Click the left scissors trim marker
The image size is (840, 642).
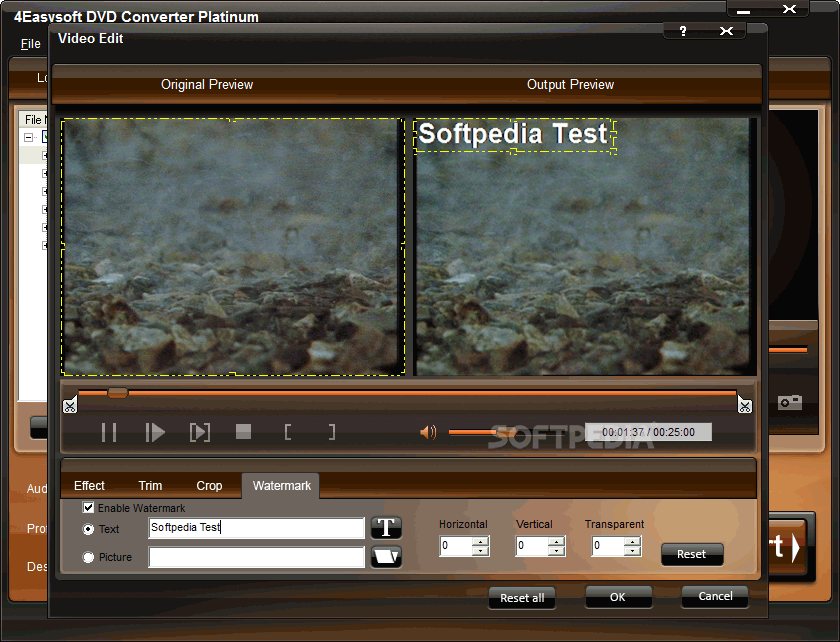[x=70, y=406]
